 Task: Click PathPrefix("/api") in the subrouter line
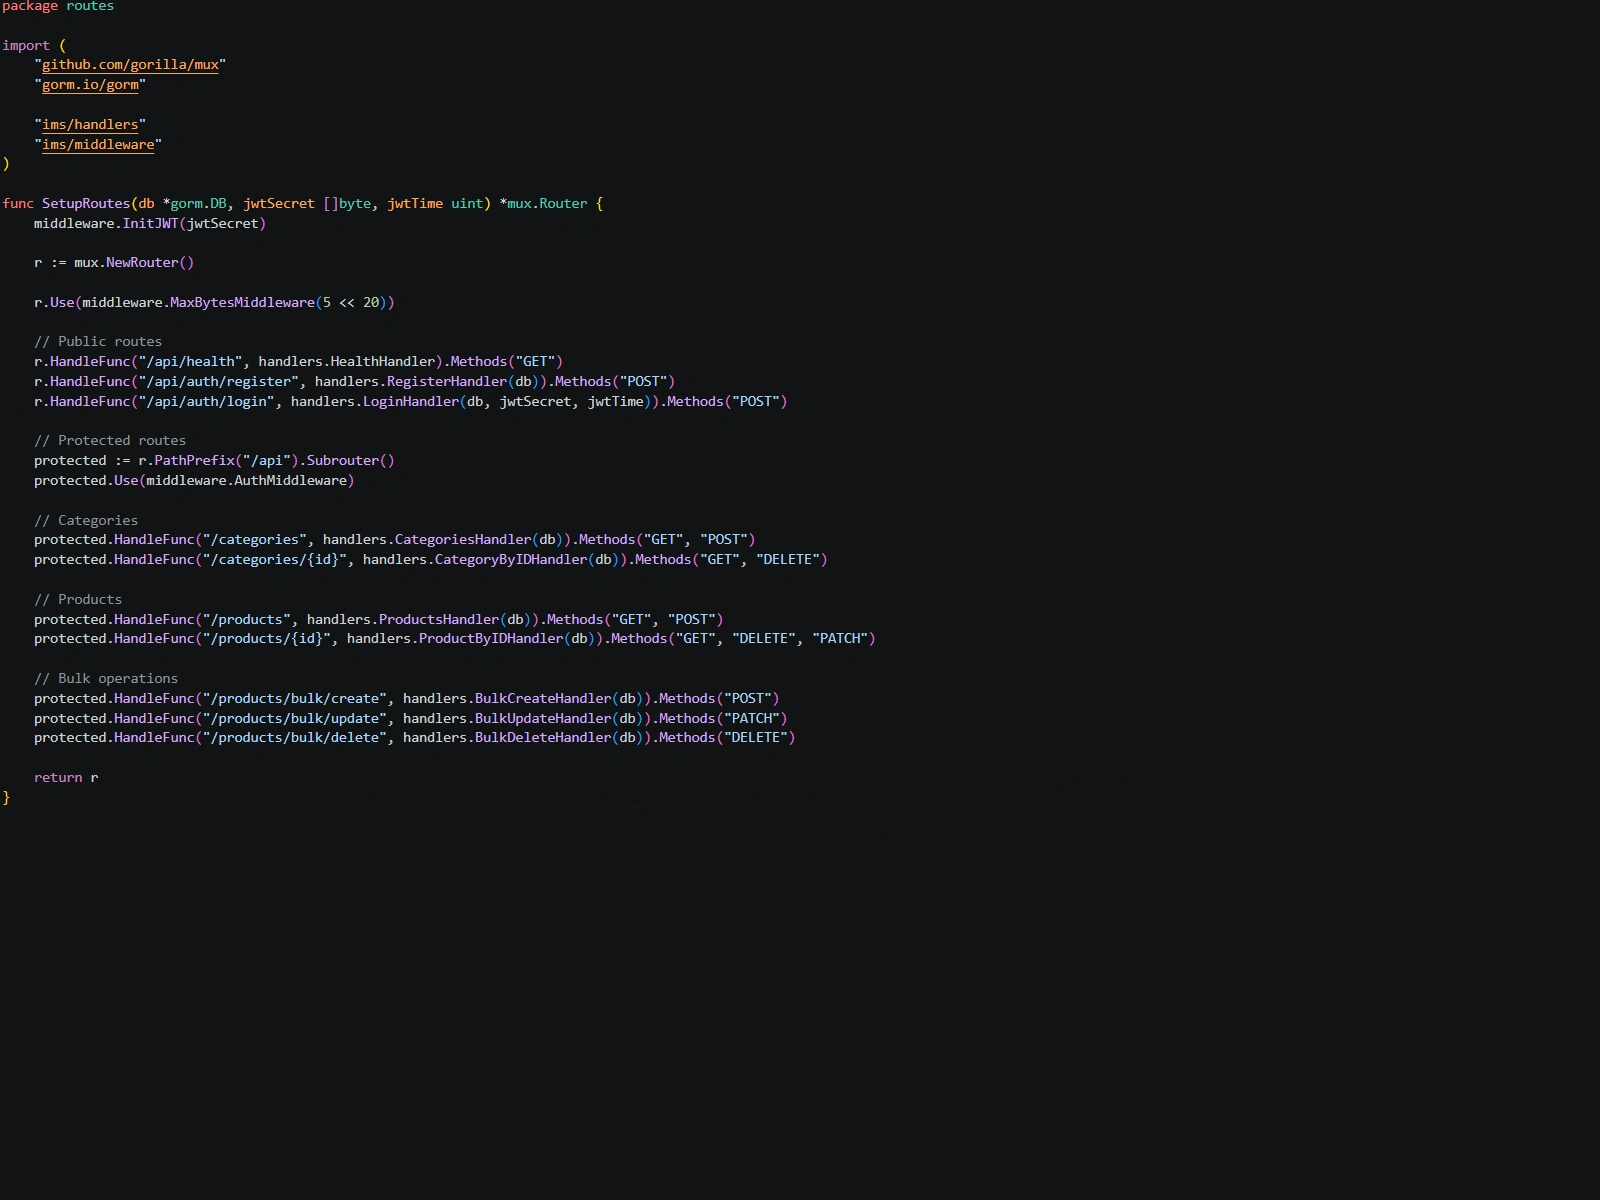tap(226, 460)
